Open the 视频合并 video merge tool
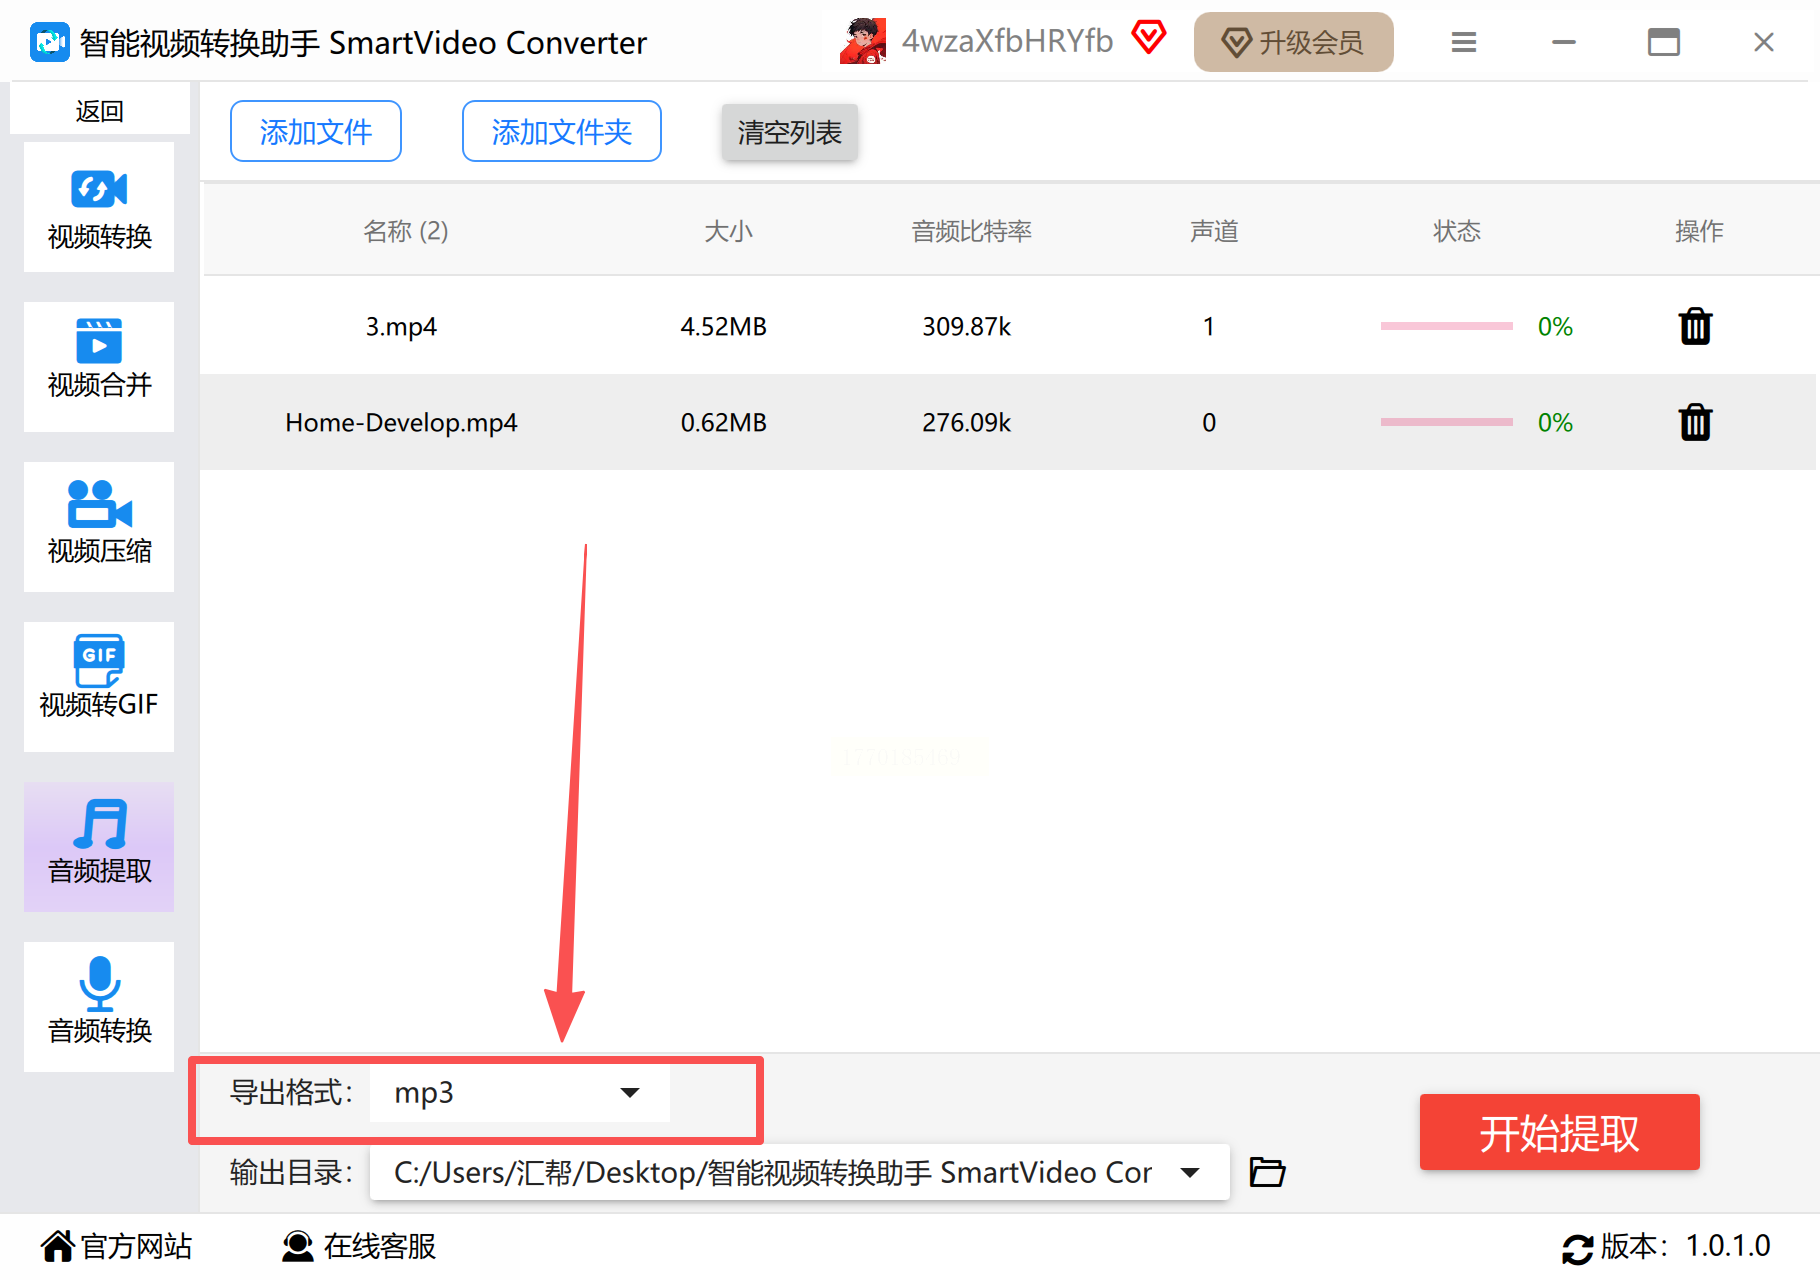Screen dimensions: 1820x1280 pyautogui.click(x=99, y=367)
